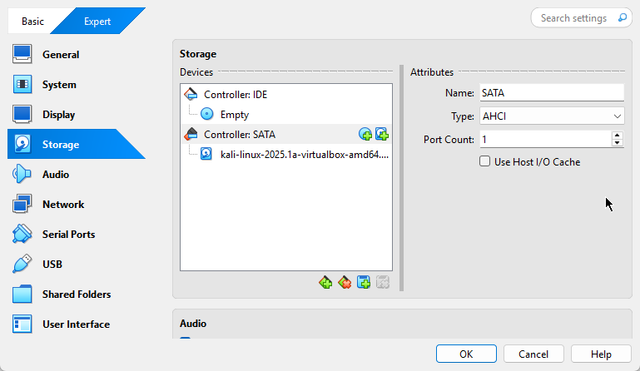Click the empty optical disc icon
This screenshot has width=640, height=371.
pos(207,114)
